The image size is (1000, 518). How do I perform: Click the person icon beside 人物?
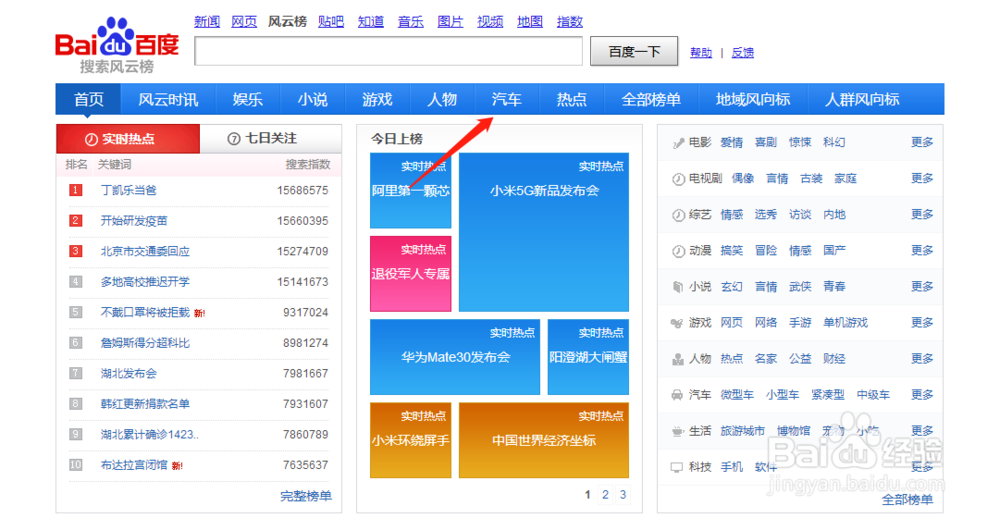pyautogui.click(x=678, y=359)
